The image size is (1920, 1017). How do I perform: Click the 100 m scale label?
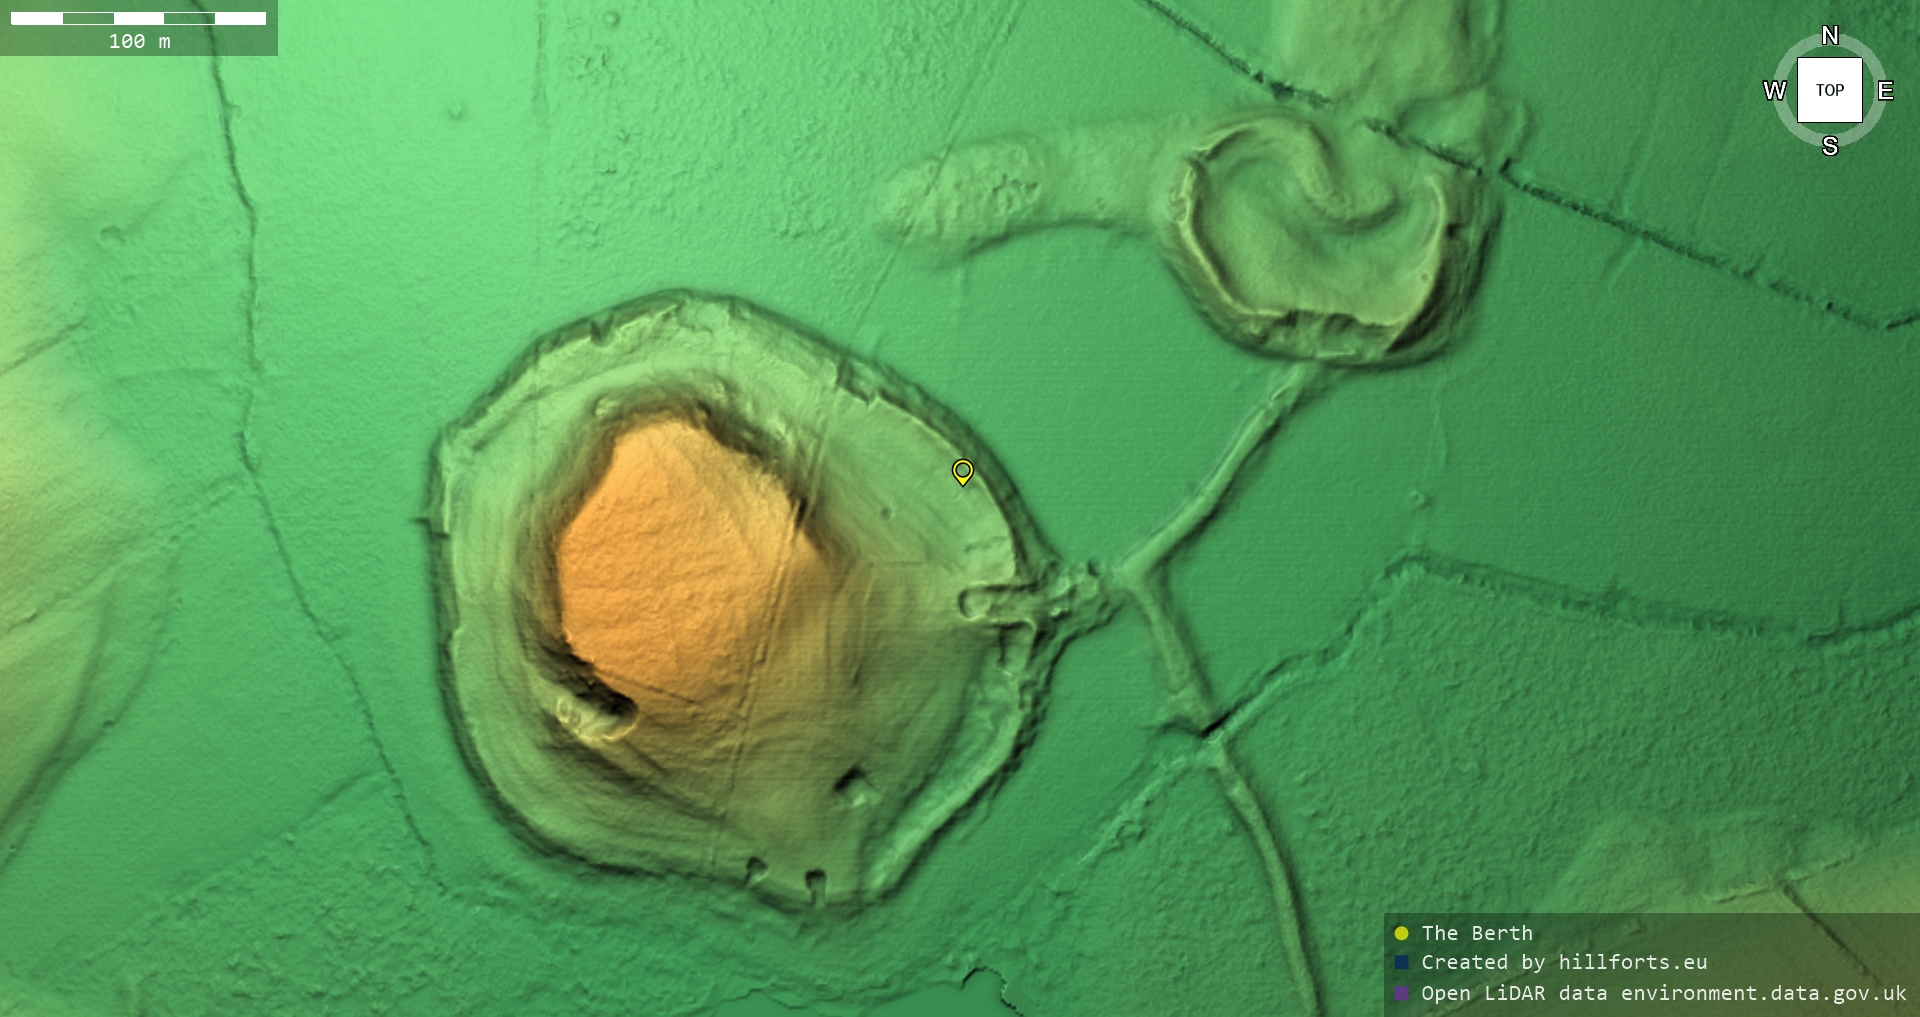click(x=139, y=42)
